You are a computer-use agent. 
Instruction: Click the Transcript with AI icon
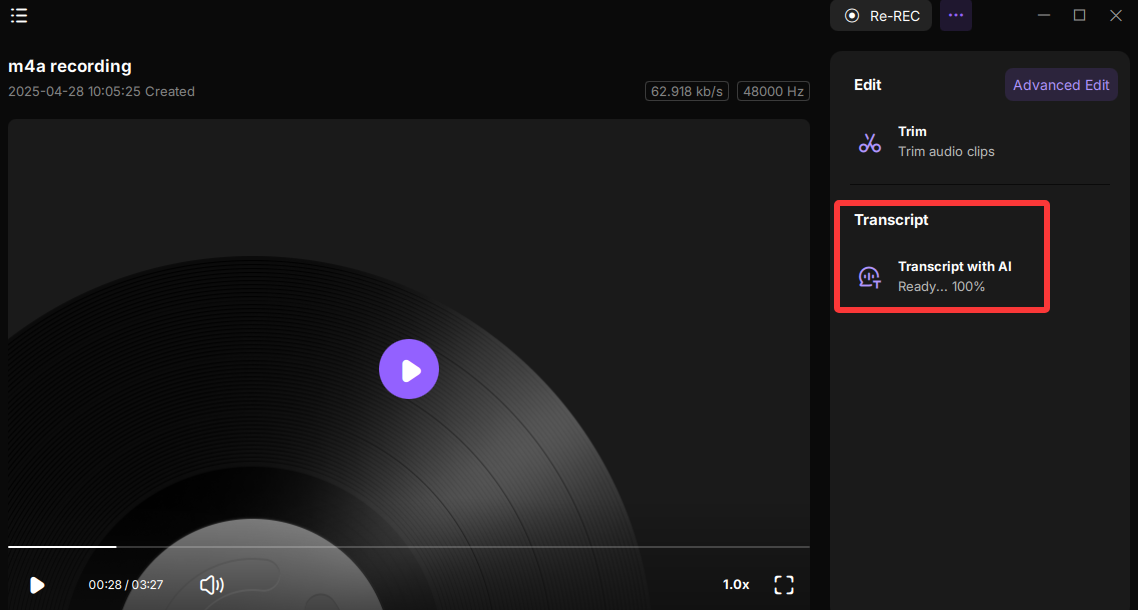click(870, 277)
